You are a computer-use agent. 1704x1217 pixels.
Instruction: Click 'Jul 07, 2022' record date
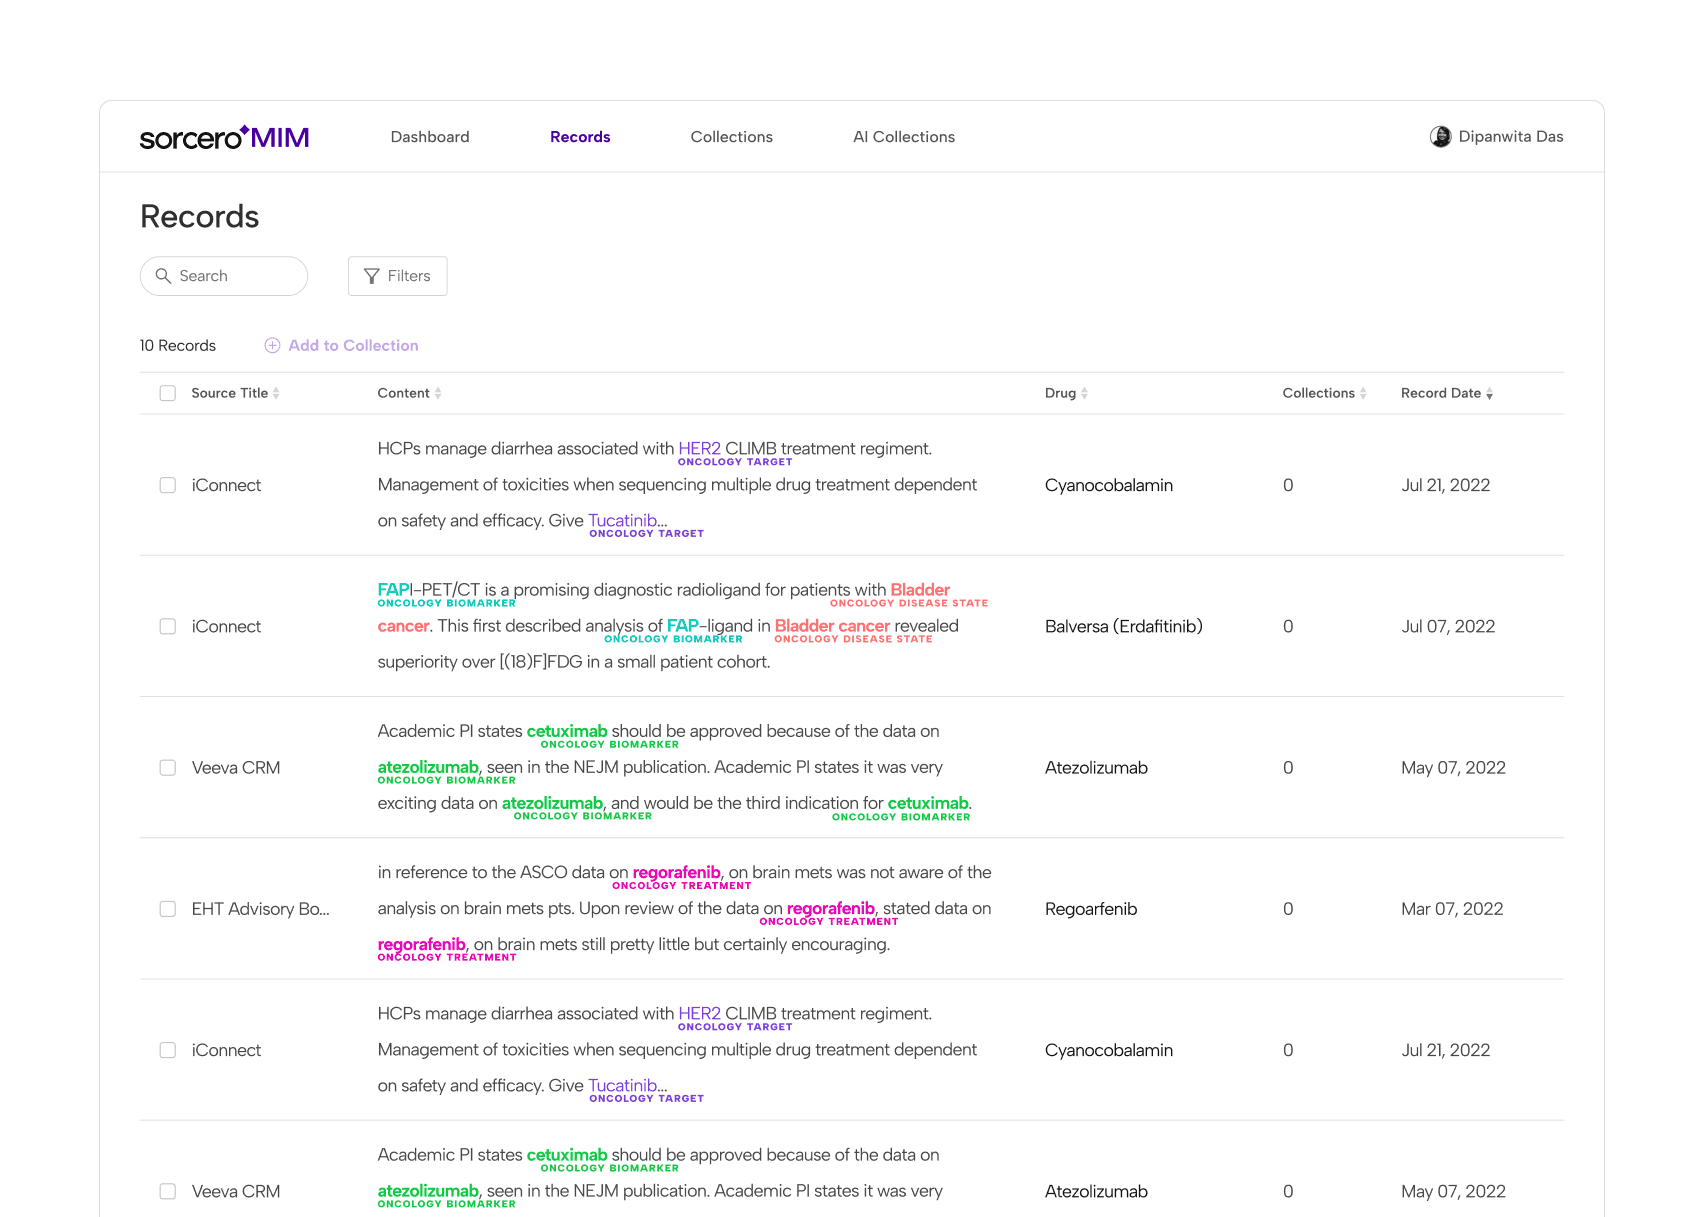pos(1448,626)
